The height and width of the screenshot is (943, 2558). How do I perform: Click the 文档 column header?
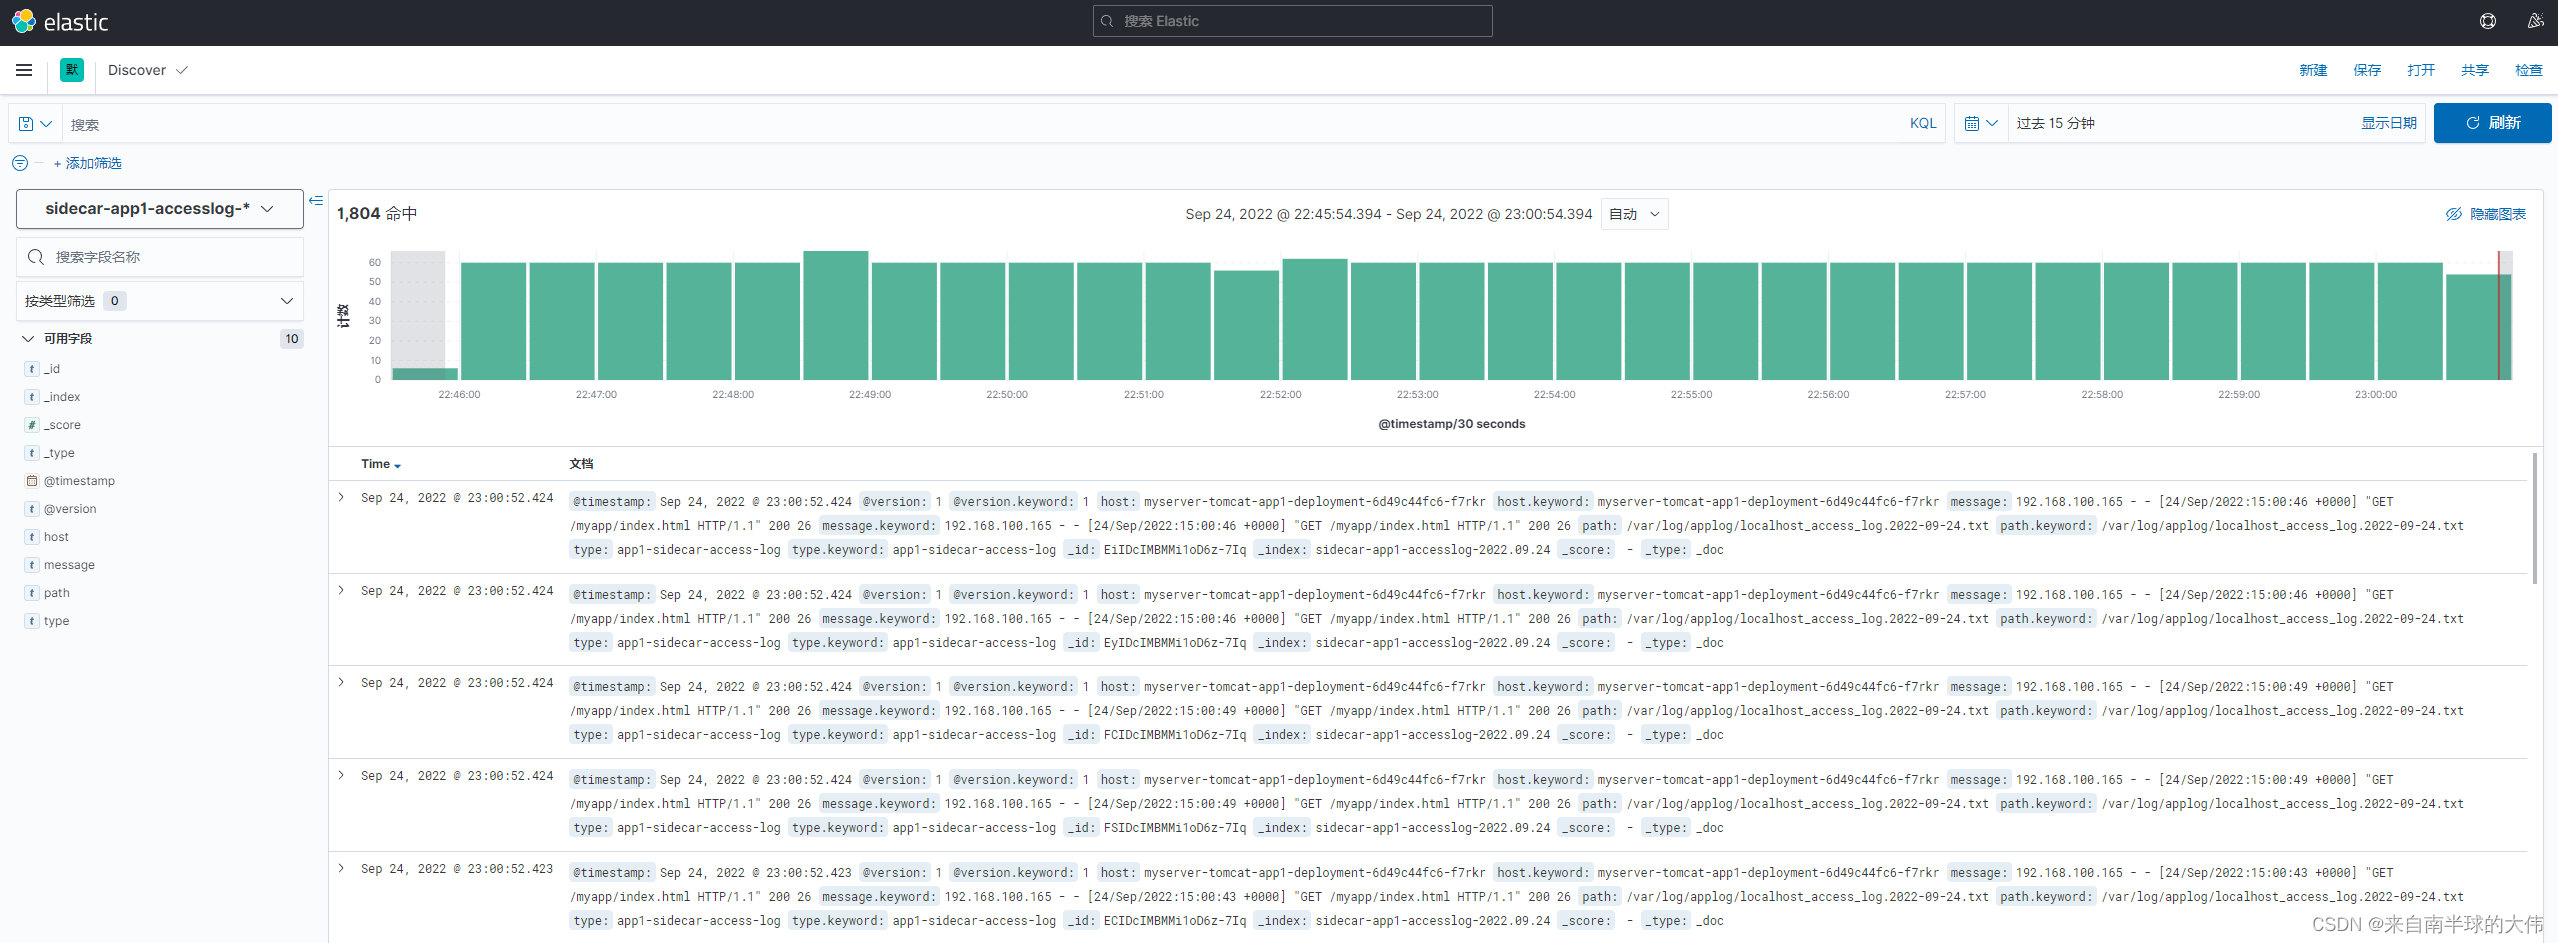tap(581, 464)
